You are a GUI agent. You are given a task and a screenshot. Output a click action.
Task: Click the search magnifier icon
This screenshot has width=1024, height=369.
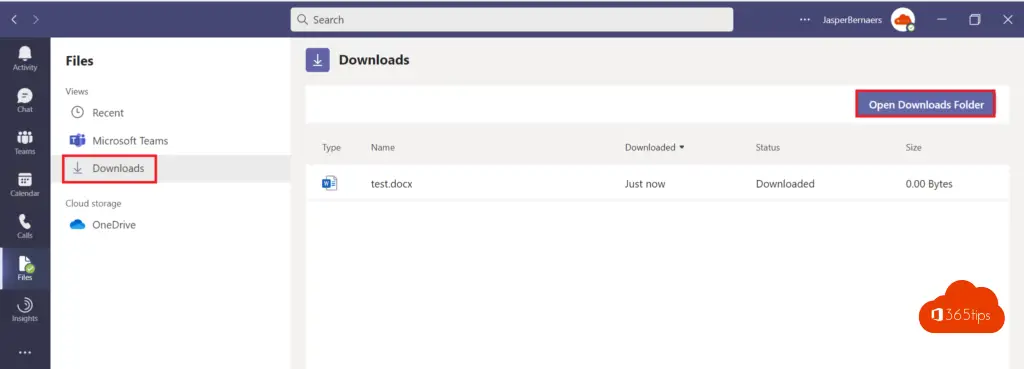coord(302,20)
